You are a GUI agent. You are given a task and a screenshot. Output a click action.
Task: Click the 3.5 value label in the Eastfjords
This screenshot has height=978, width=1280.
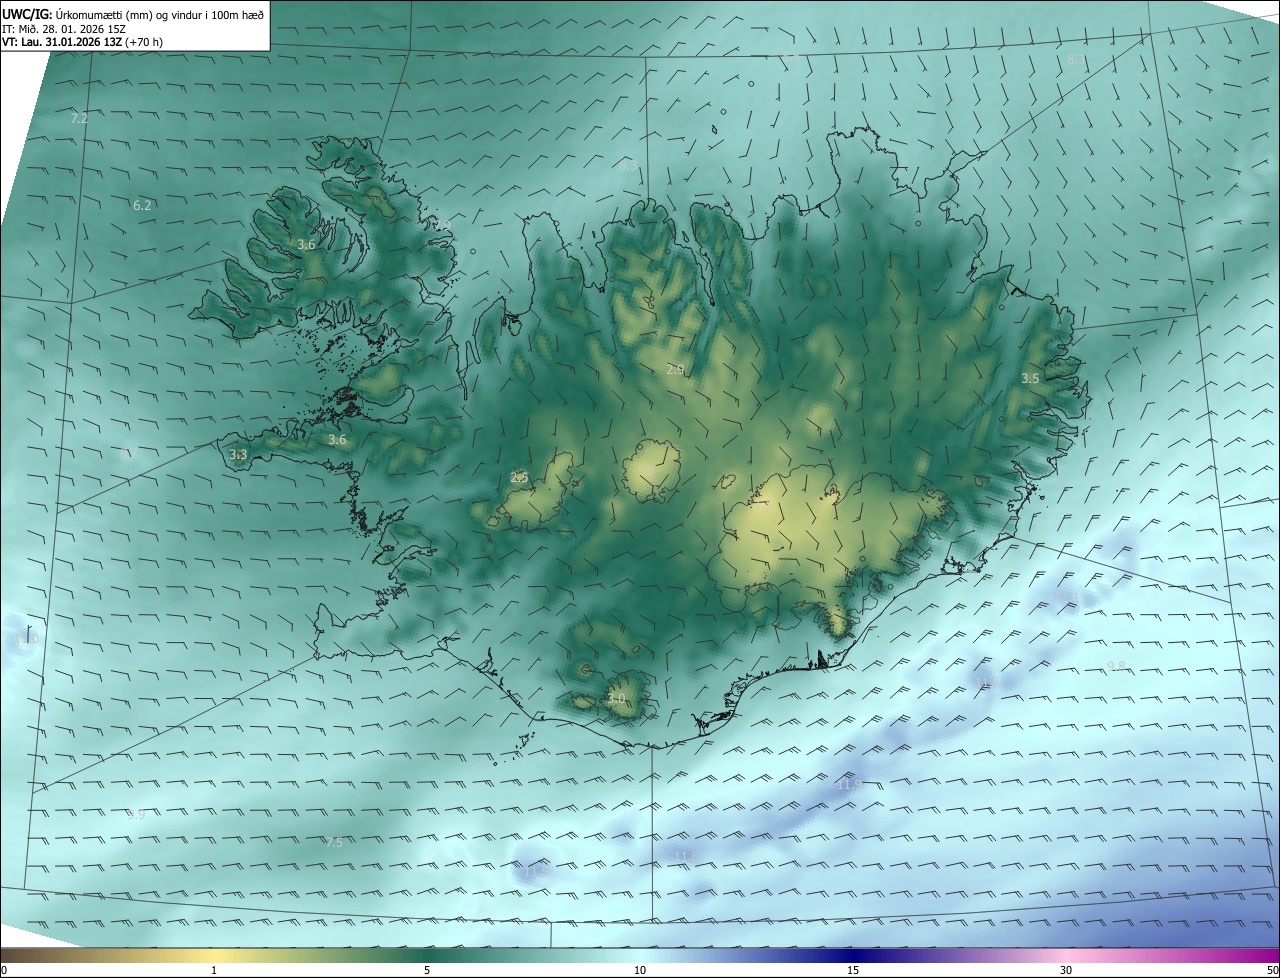[x=1030, y=378]
